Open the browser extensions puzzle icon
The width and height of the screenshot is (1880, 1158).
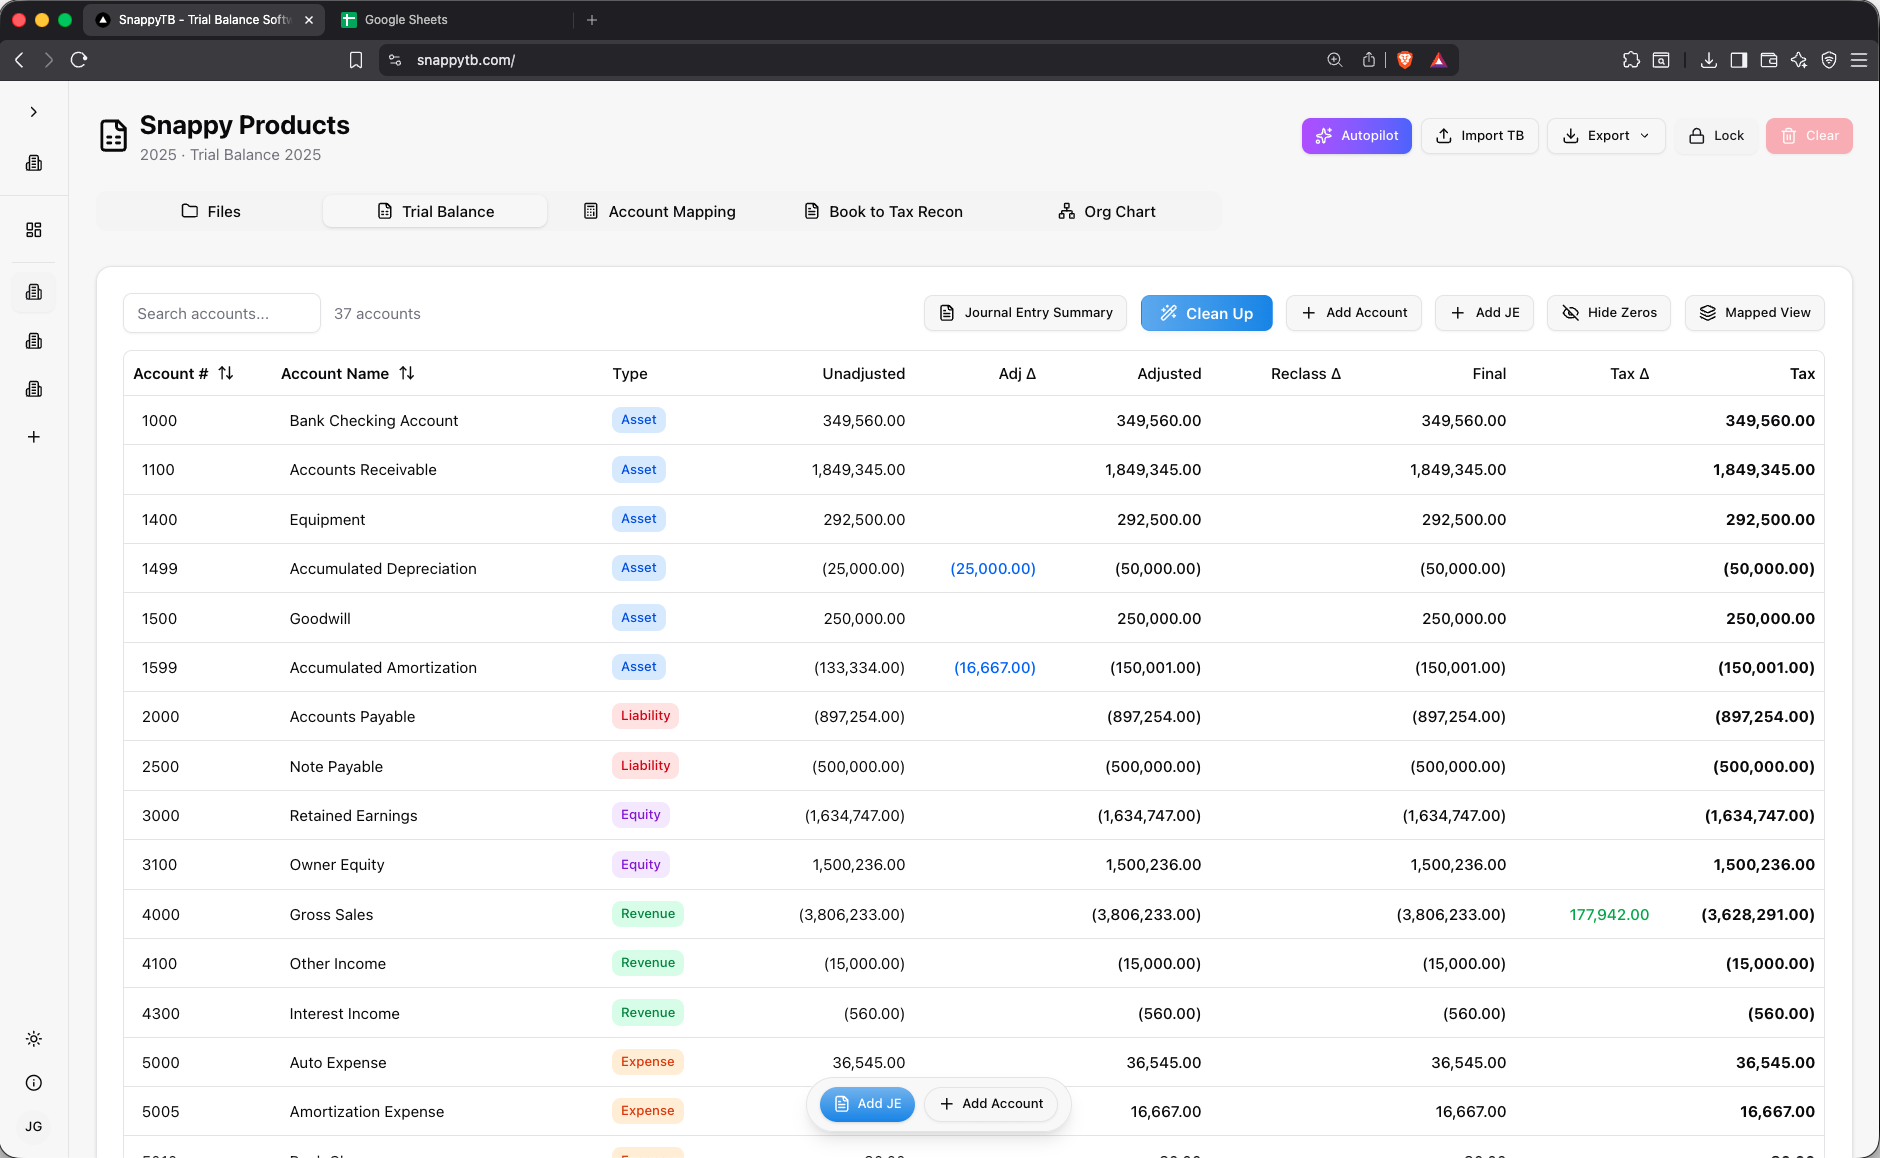(1631, 60)
